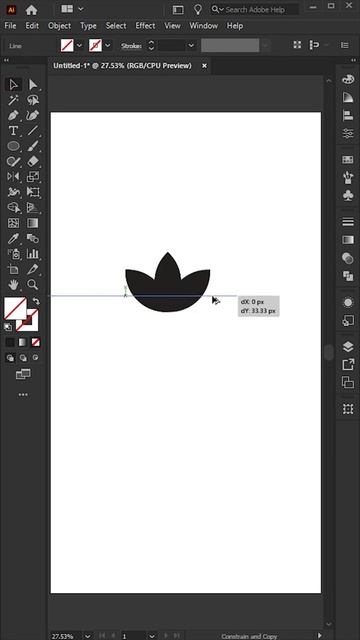
Task: Open the File menu
Action: pos(10,26)
